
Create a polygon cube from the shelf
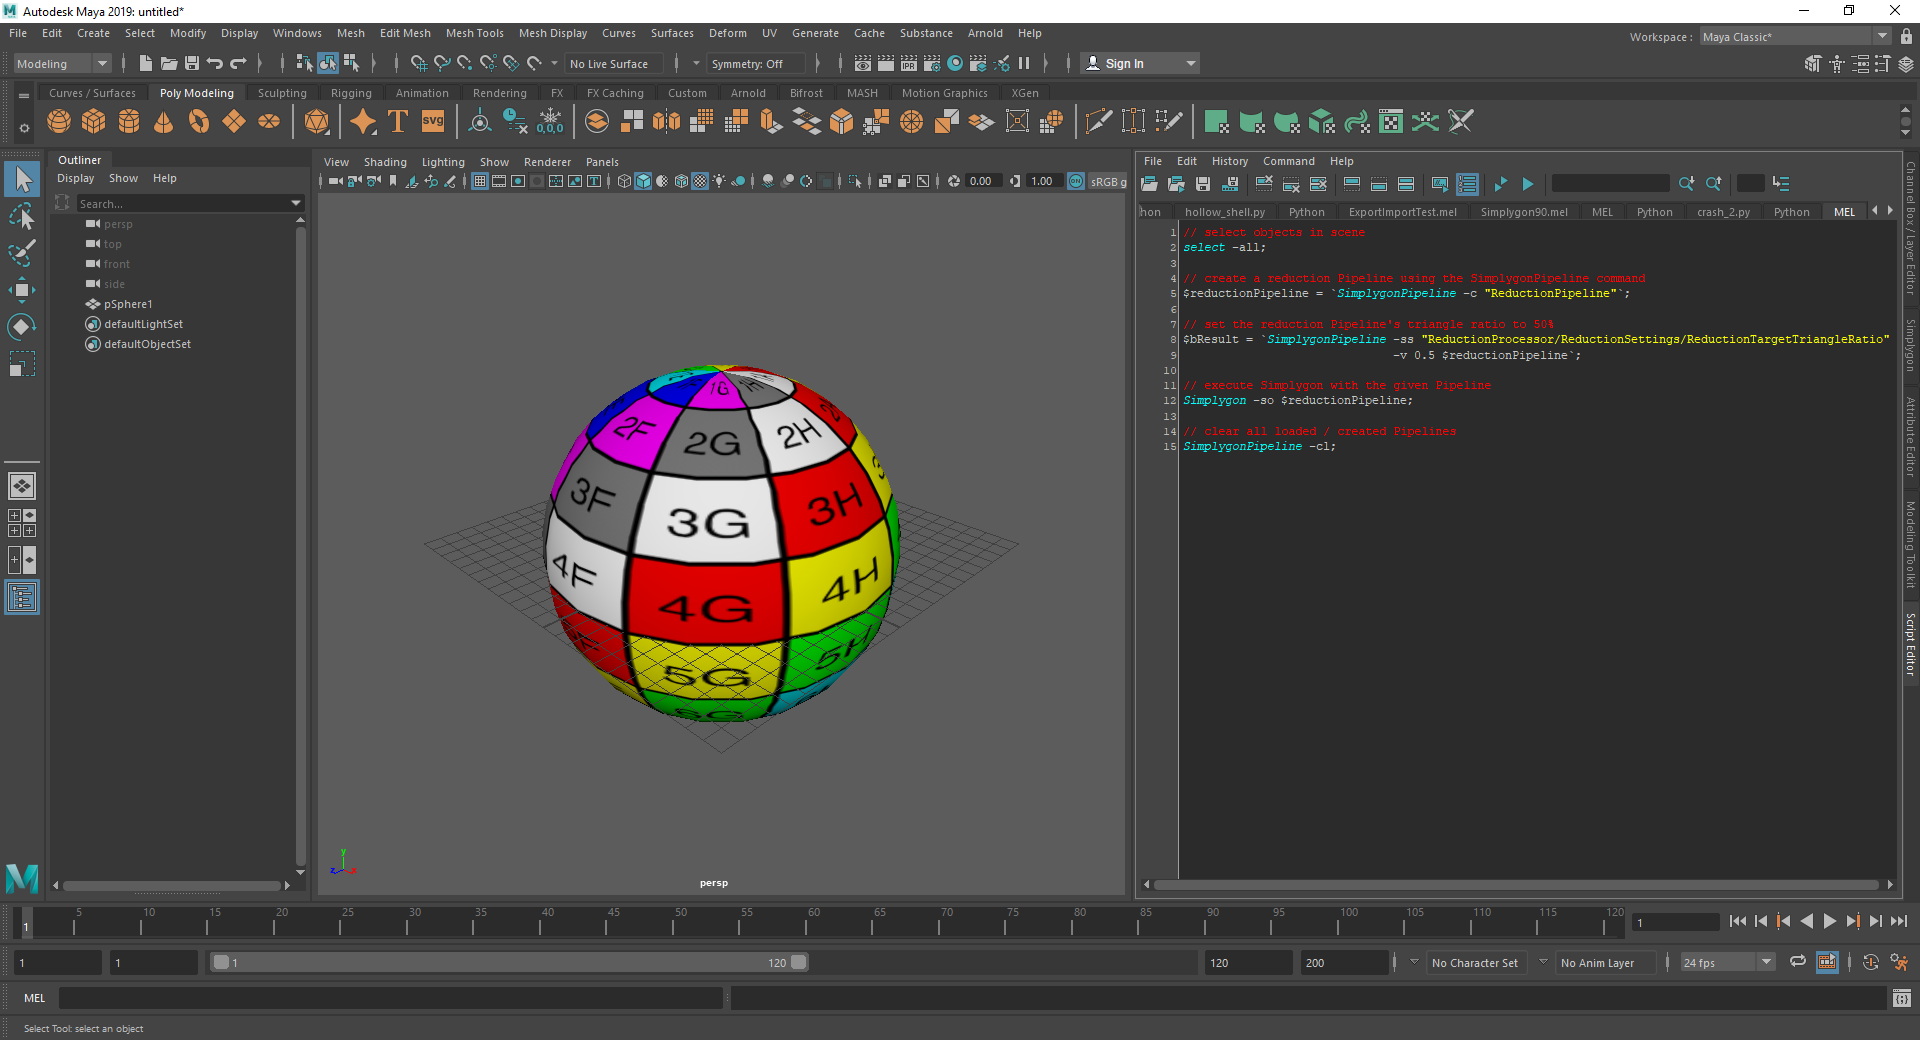point(94,122)
